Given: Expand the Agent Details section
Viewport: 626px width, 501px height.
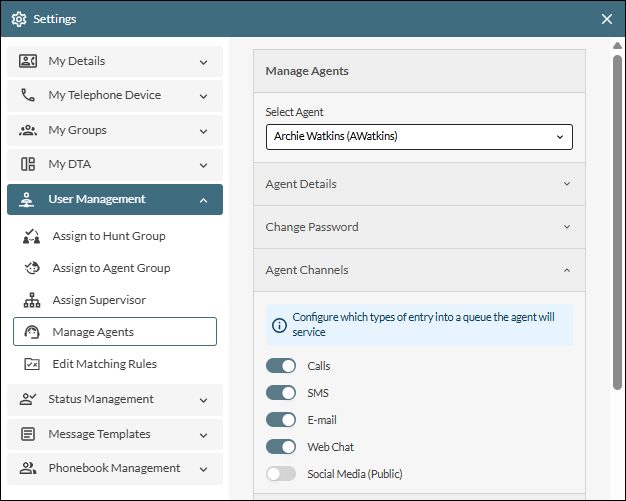Looking at the screenshot, I should (419, 184).
